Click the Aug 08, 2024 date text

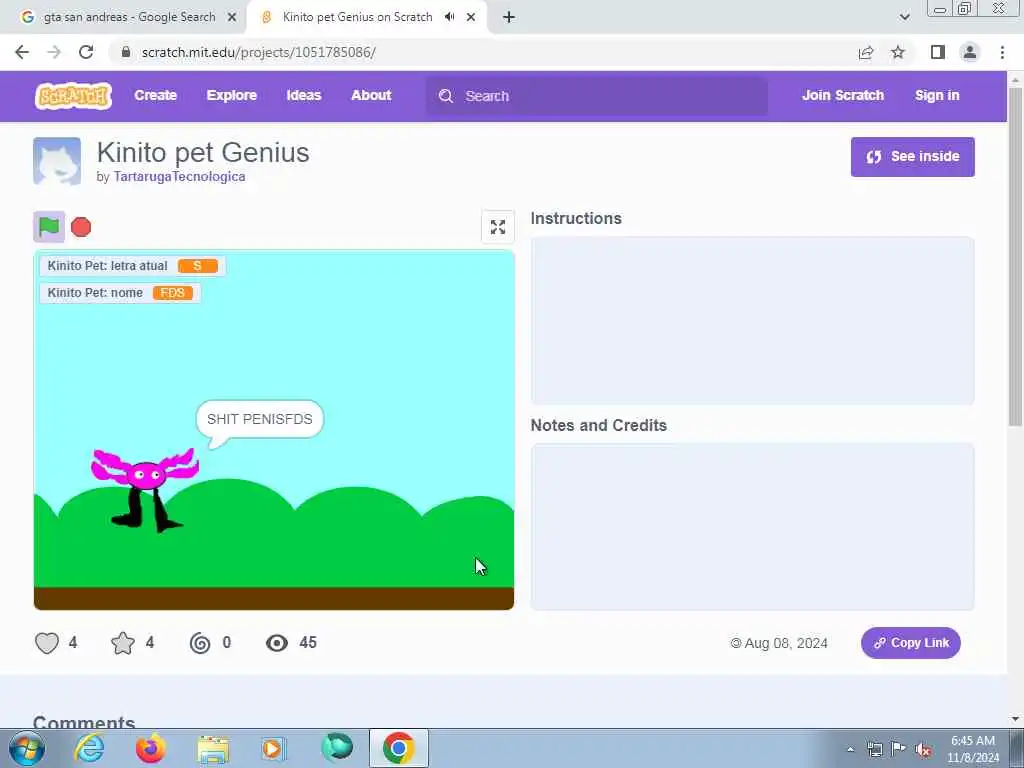pyautogui.click(x=786, y=643)
